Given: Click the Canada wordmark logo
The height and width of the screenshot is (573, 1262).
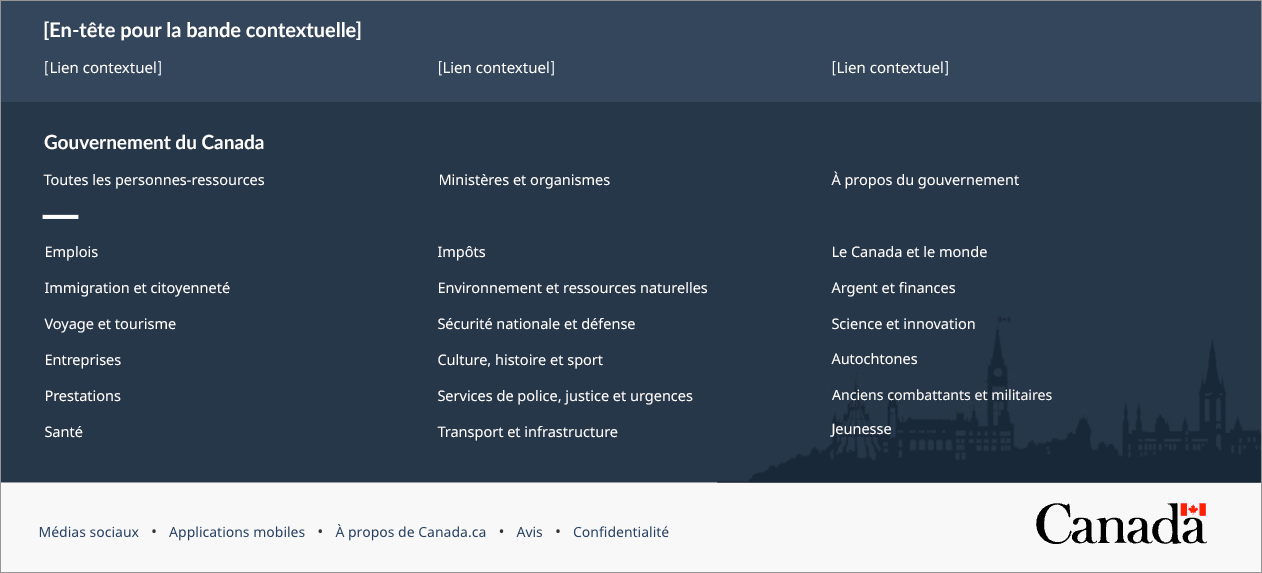Looking at the screenshot, I should pyautogui.click(x=1120, y=524).
